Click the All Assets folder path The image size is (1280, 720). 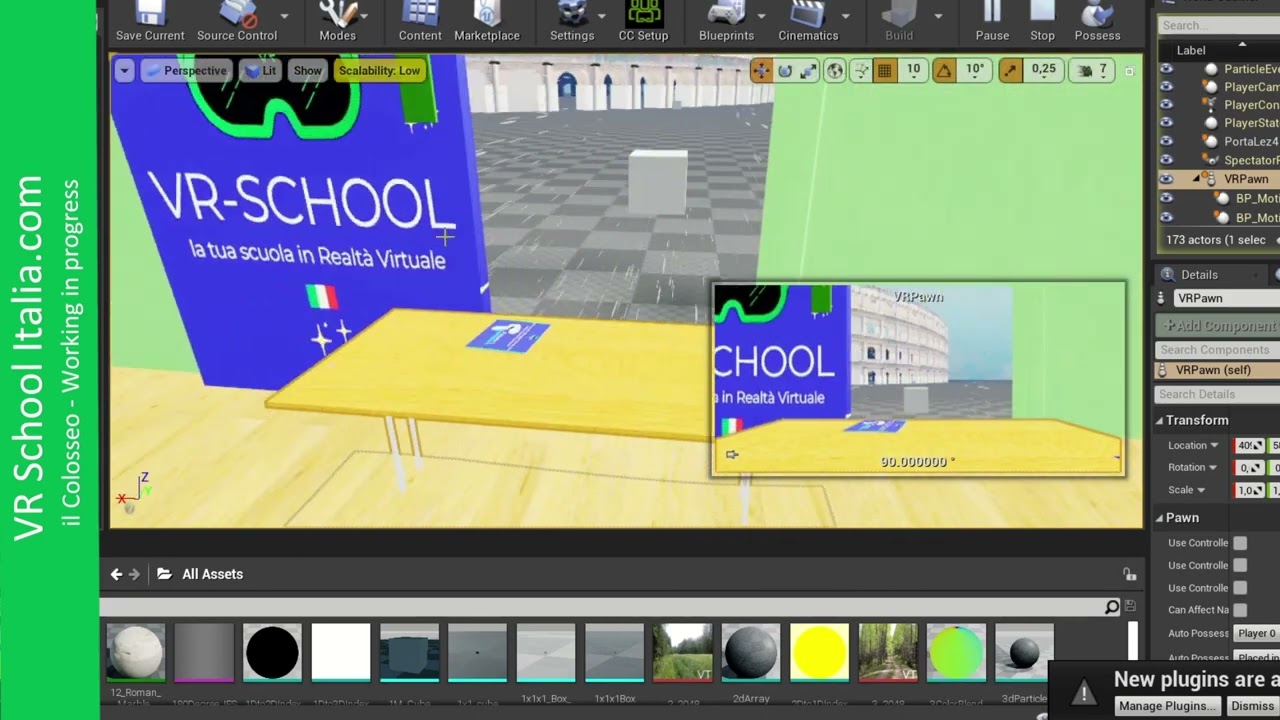click(x=212, y=574)
